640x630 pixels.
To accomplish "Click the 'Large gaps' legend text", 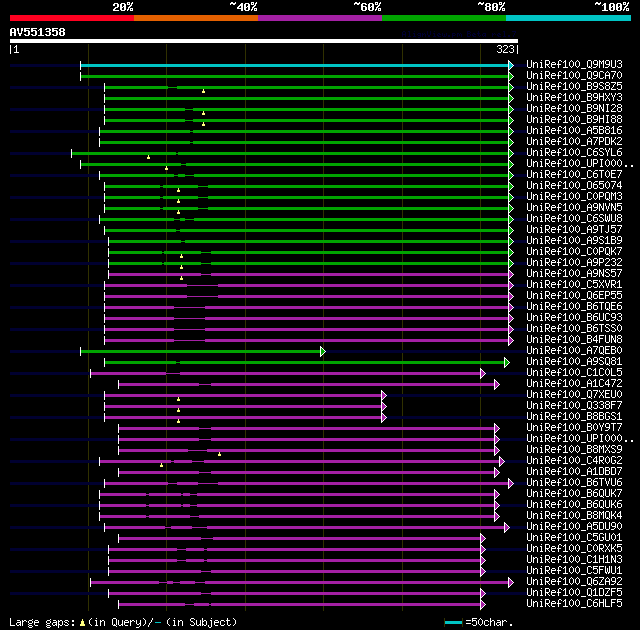I will 42,623.
